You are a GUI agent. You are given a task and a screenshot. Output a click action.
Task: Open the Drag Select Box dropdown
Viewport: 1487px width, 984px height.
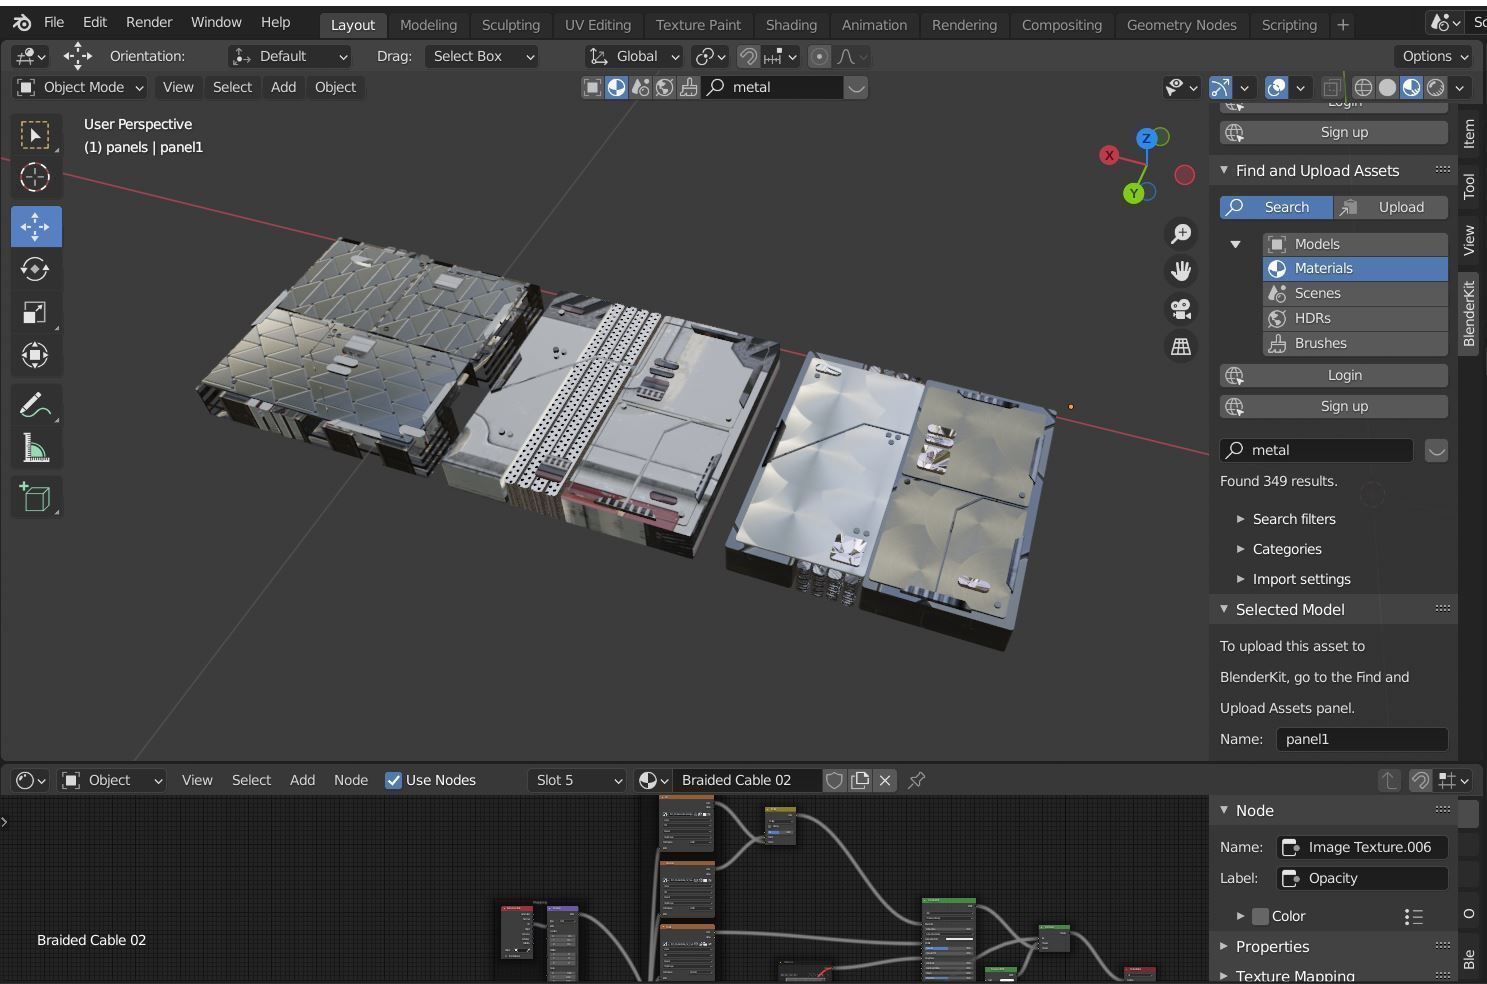click(x=482, y=57)
